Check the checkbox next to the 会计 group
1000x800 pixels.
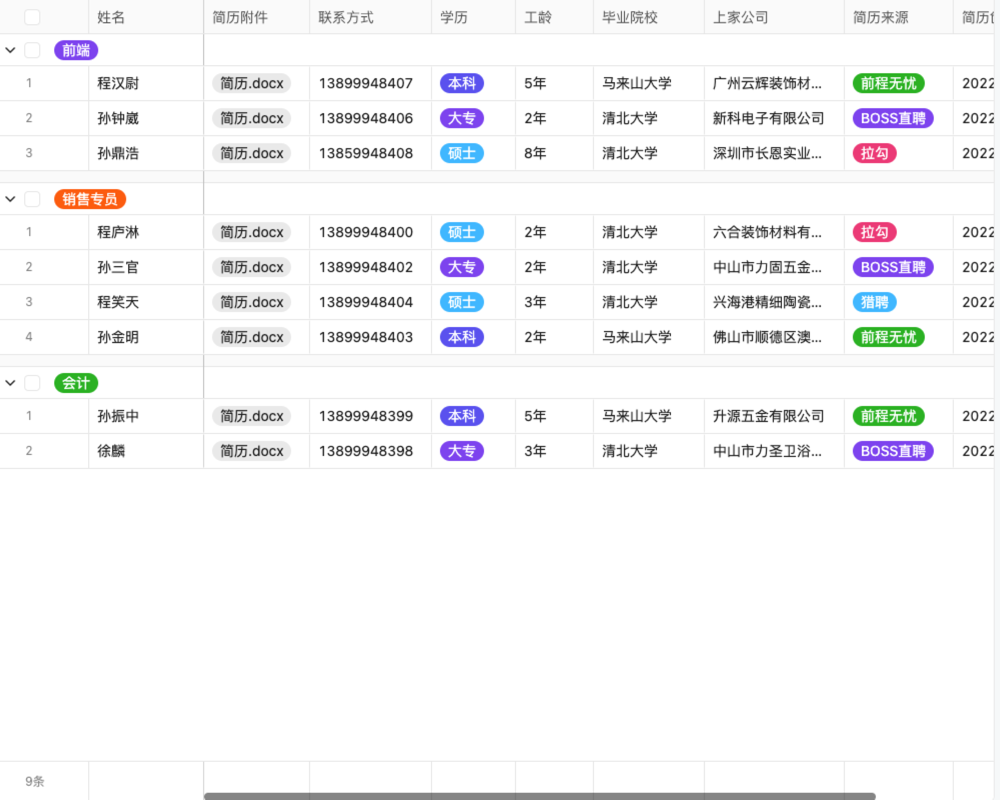(33, 382)
